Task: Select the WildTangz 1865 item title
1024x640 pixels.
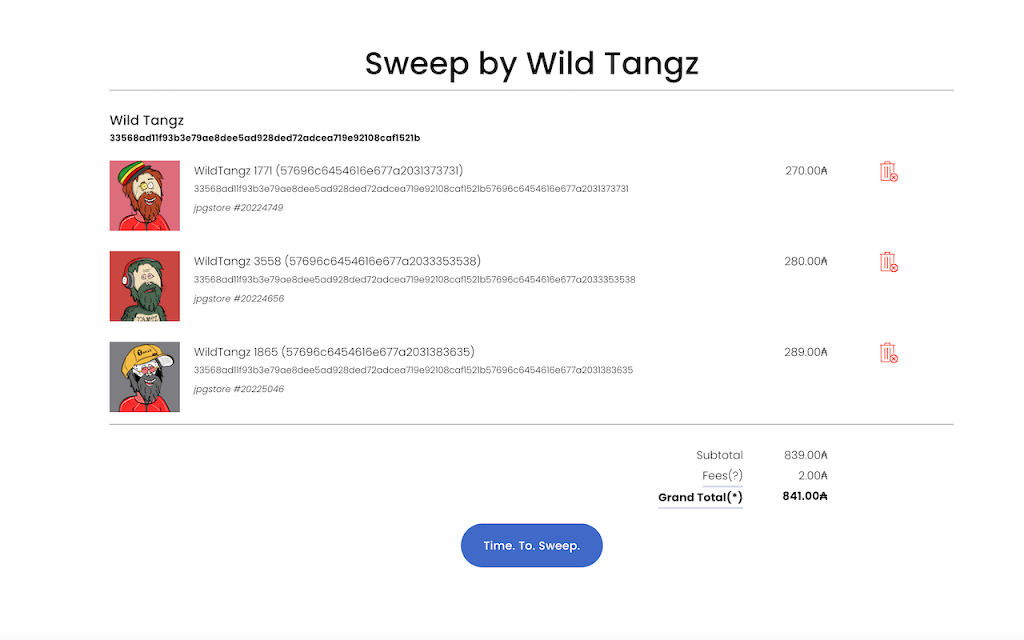Action: pos(334,352)
